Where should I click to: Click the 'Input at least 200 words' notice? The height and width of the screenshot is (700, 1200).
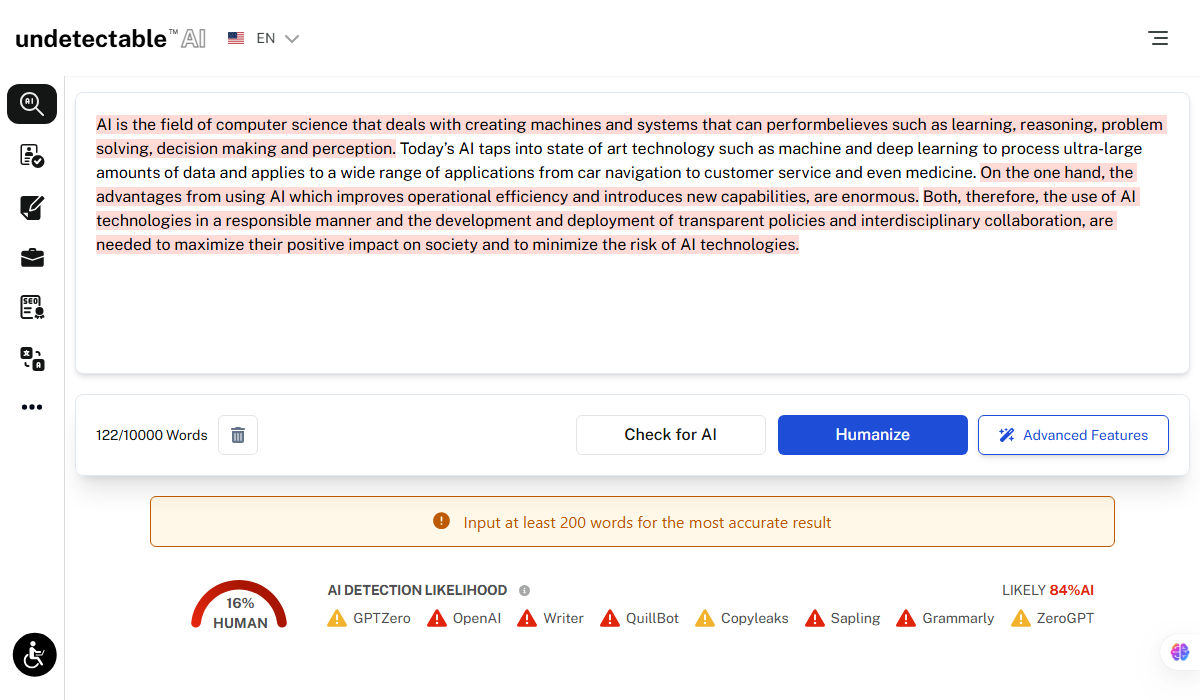click(x=632, y=522)
